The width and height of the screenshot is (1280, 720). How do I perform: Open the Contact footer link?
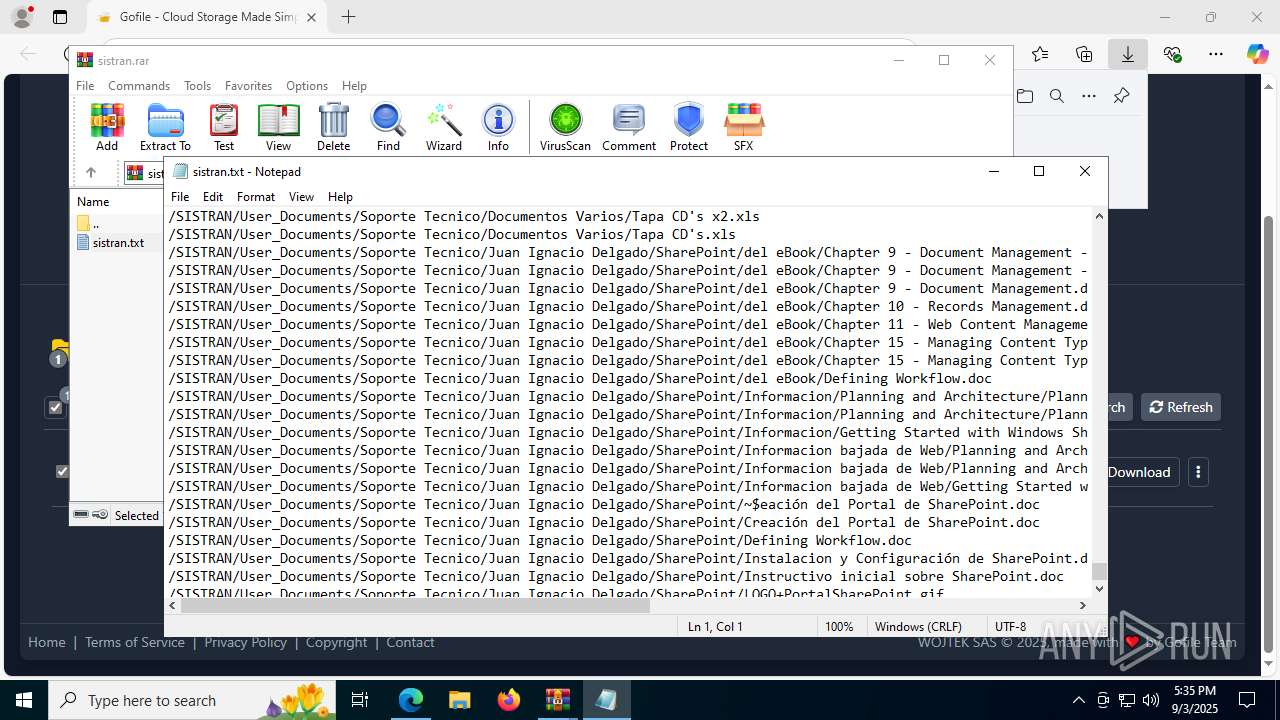click(410, 642)
